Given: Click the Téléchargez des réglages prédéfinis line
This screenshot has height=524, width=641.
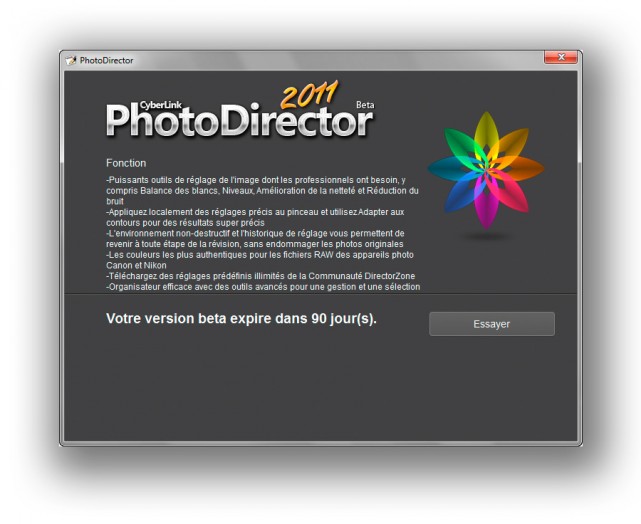Looking at the screenshot, I should tap(261, 276).
